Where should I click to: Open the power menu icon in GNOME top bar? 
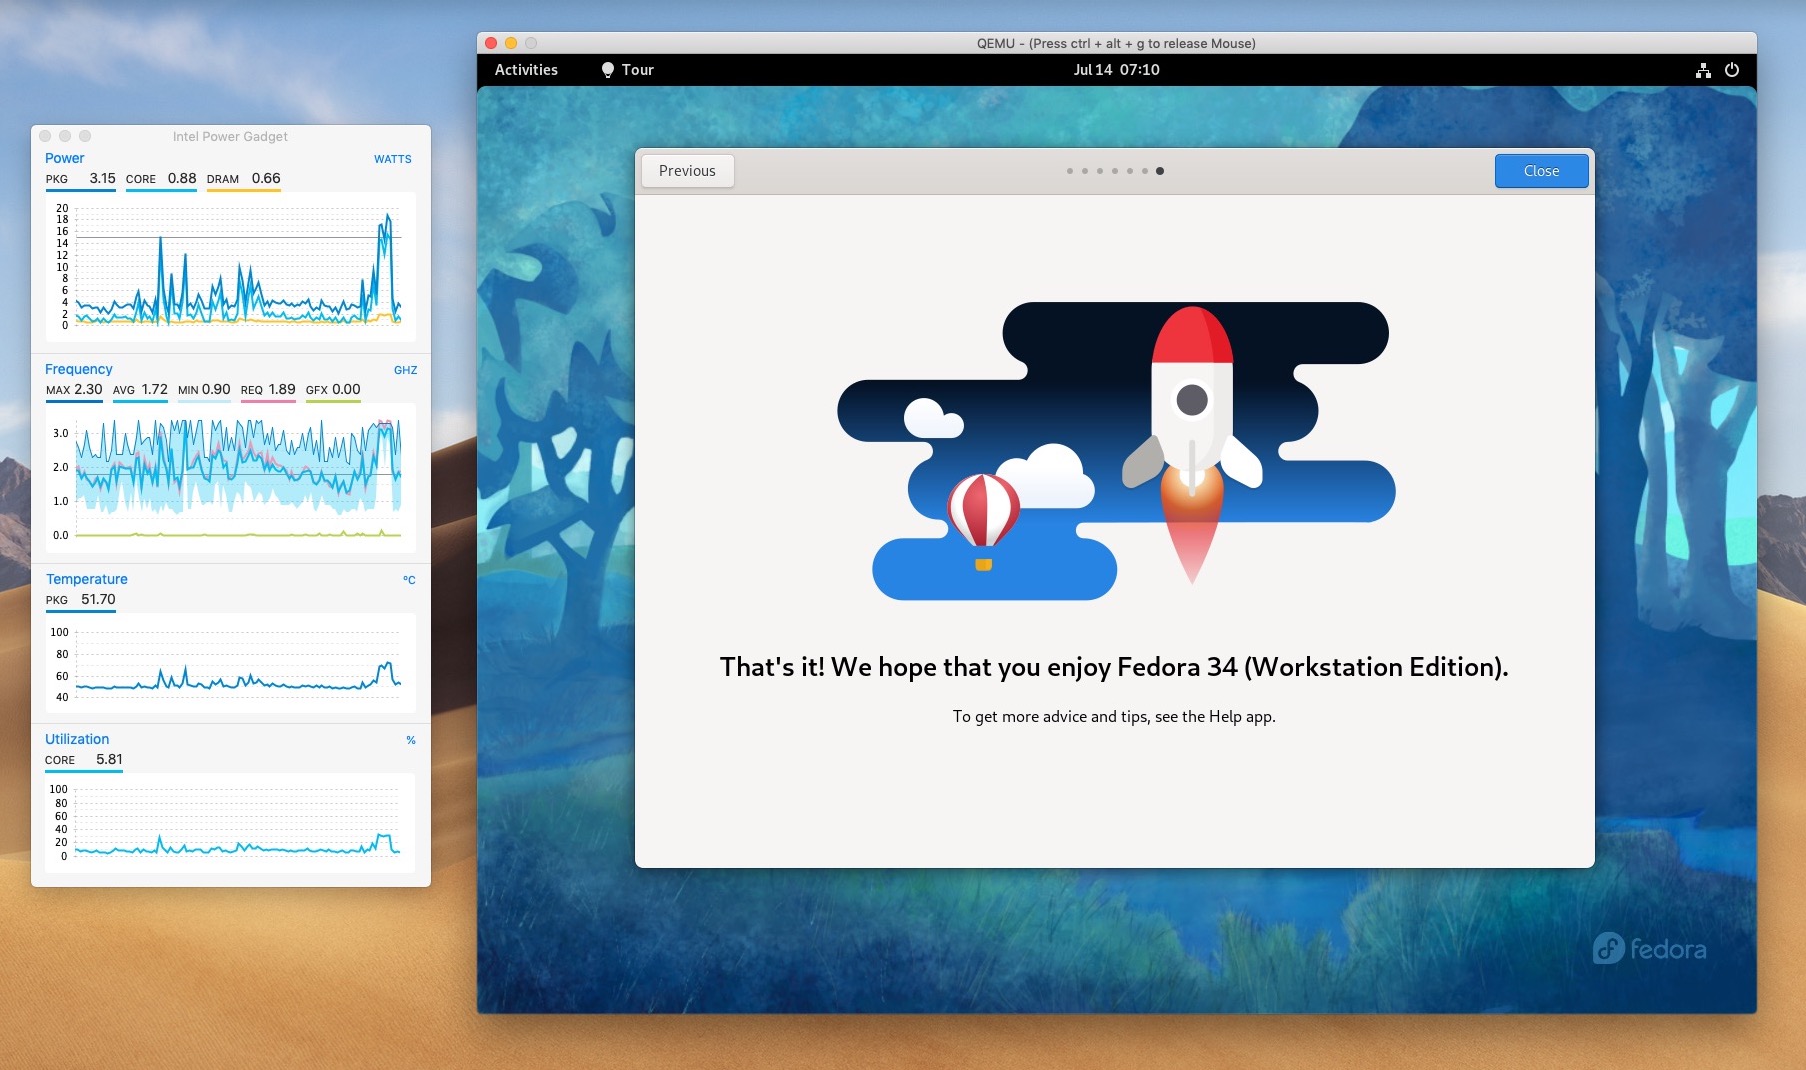click(x=1732, y=70)
